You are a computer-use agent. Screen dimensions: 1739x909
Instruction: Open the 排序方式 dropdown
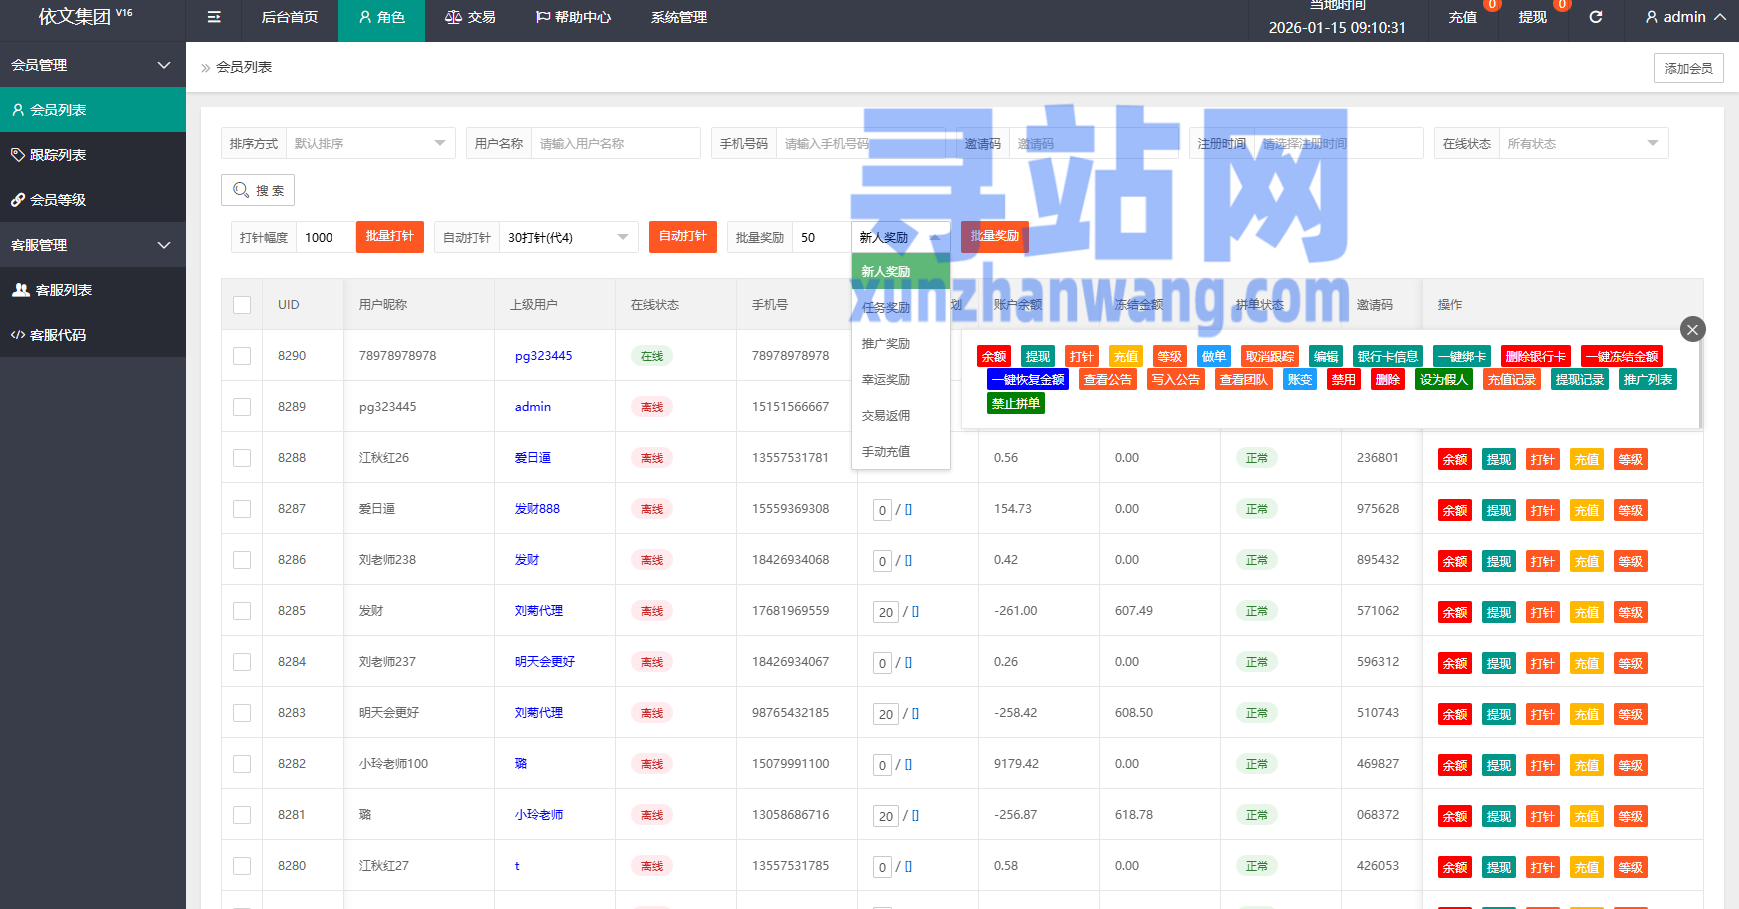[370, 143]
